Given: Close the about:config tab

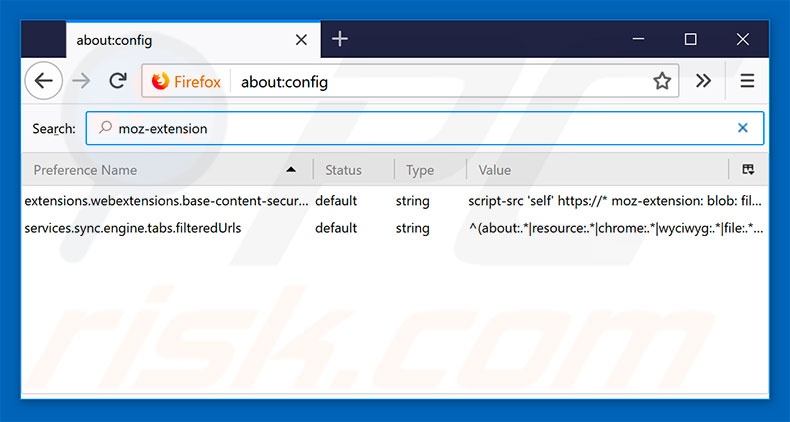Looking at the screenshot, I should [x=301, y=40].
